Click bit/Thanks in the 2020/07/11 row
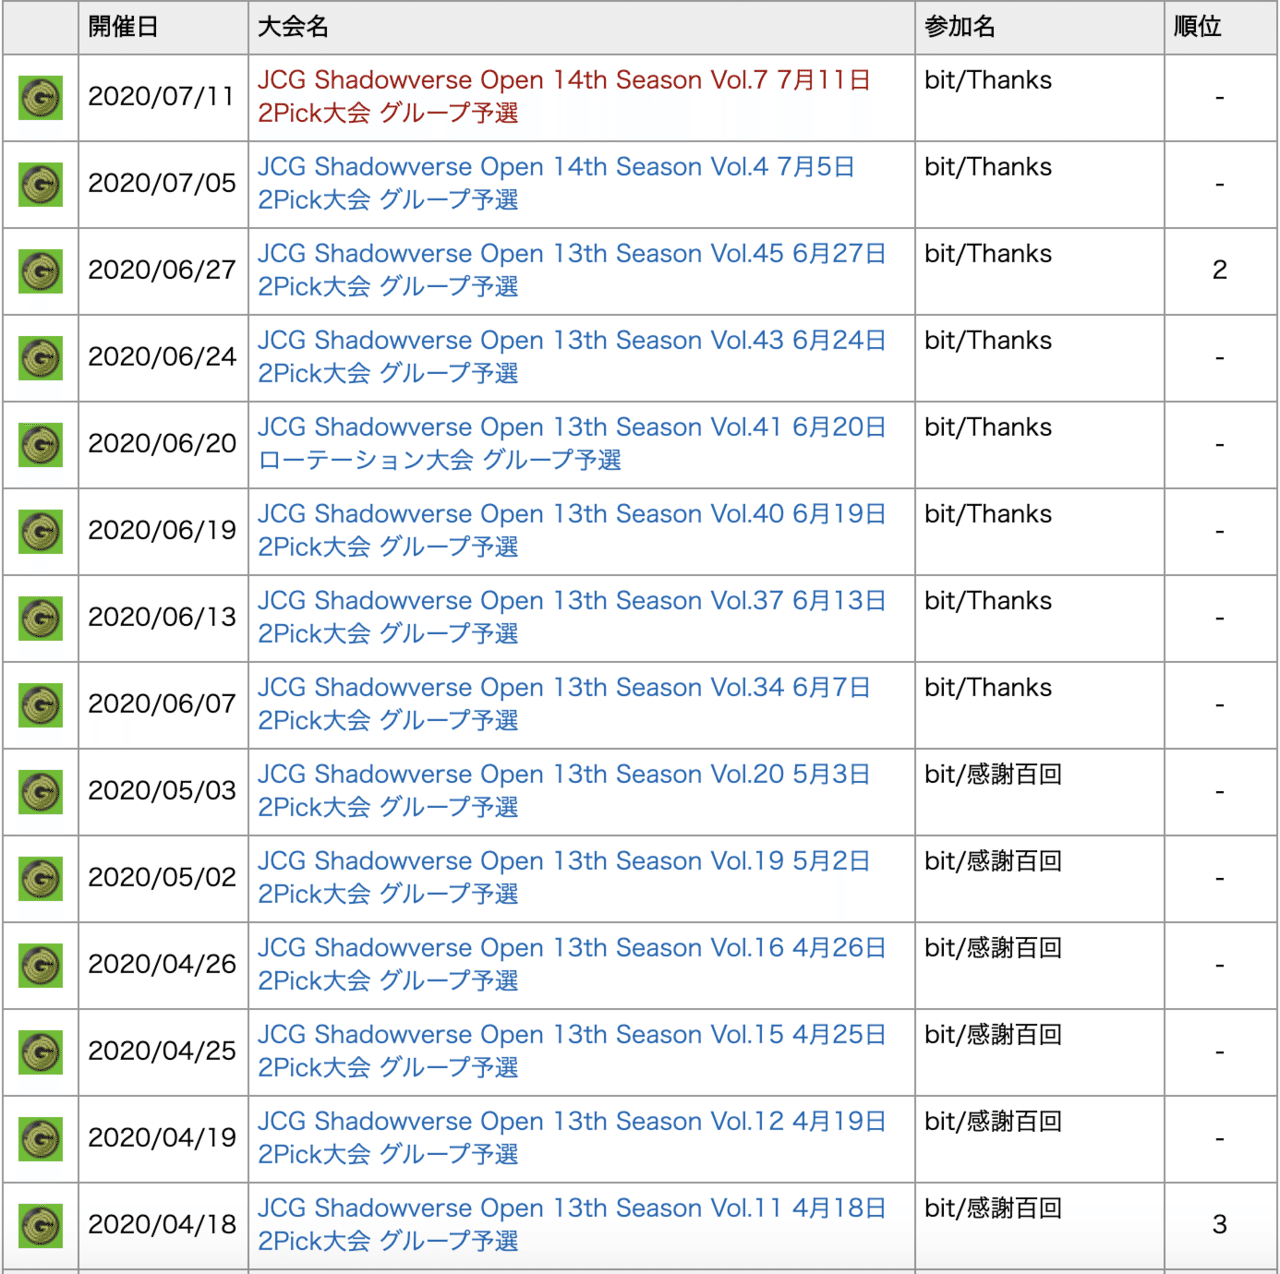This screenshot has width=1280, height=1274. [x=988, y=81]
